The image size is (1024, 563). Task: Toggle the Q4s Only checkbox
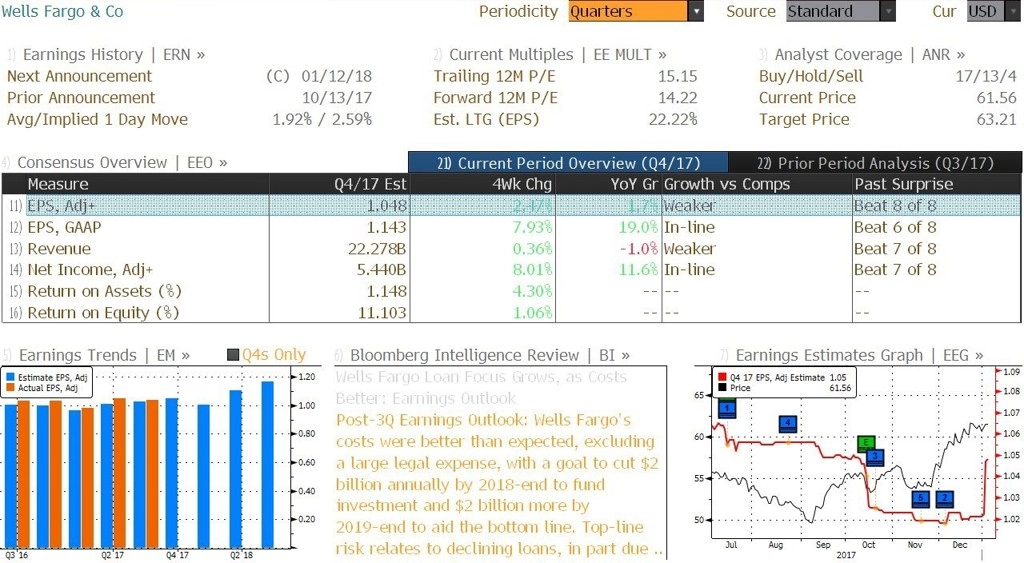pyautogui.click(x=233, y=355)
